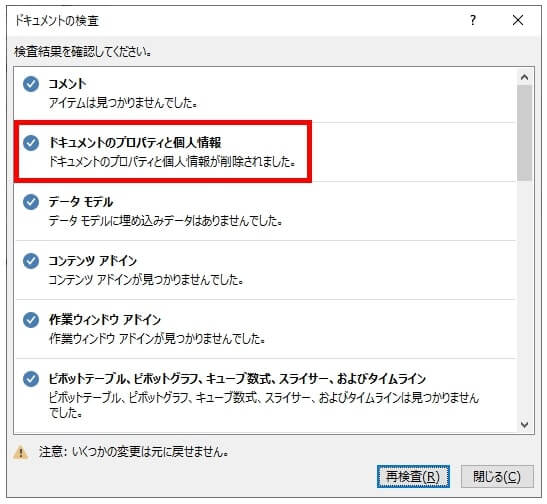
Task: Click the checkmark icon for ドキュメントのプロパティと個人情報
Action: point(31,143)
